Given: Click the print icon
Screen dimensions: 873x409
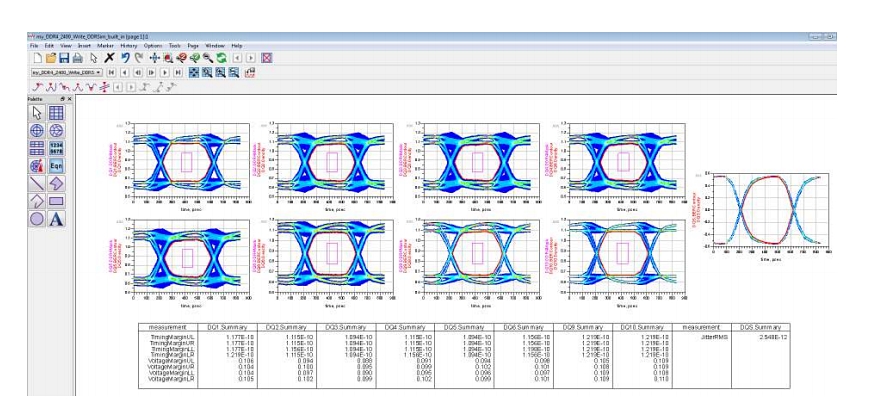Looking at the screenshot, I should point(78,58).
